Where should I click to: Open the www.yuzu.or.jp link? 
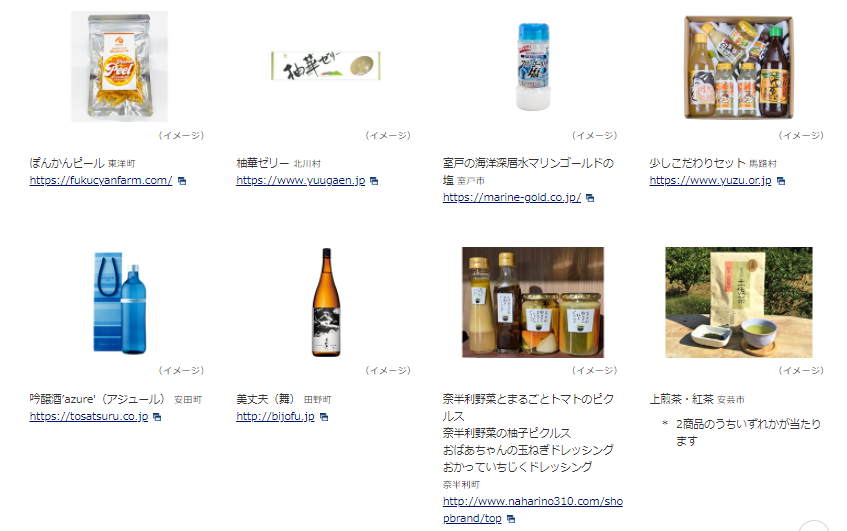[x=710, y=180]
